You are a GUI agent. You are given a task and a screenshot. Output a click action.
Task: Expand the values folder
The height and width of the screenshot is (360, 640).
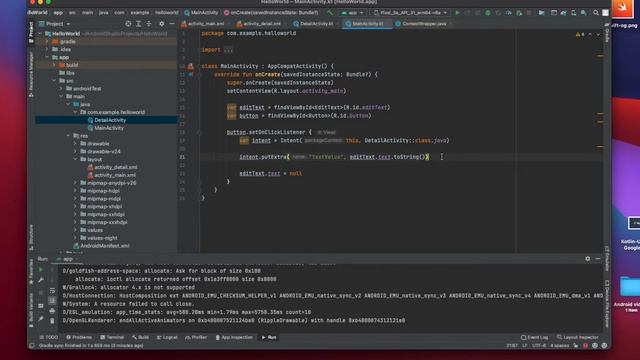(75, 230)
